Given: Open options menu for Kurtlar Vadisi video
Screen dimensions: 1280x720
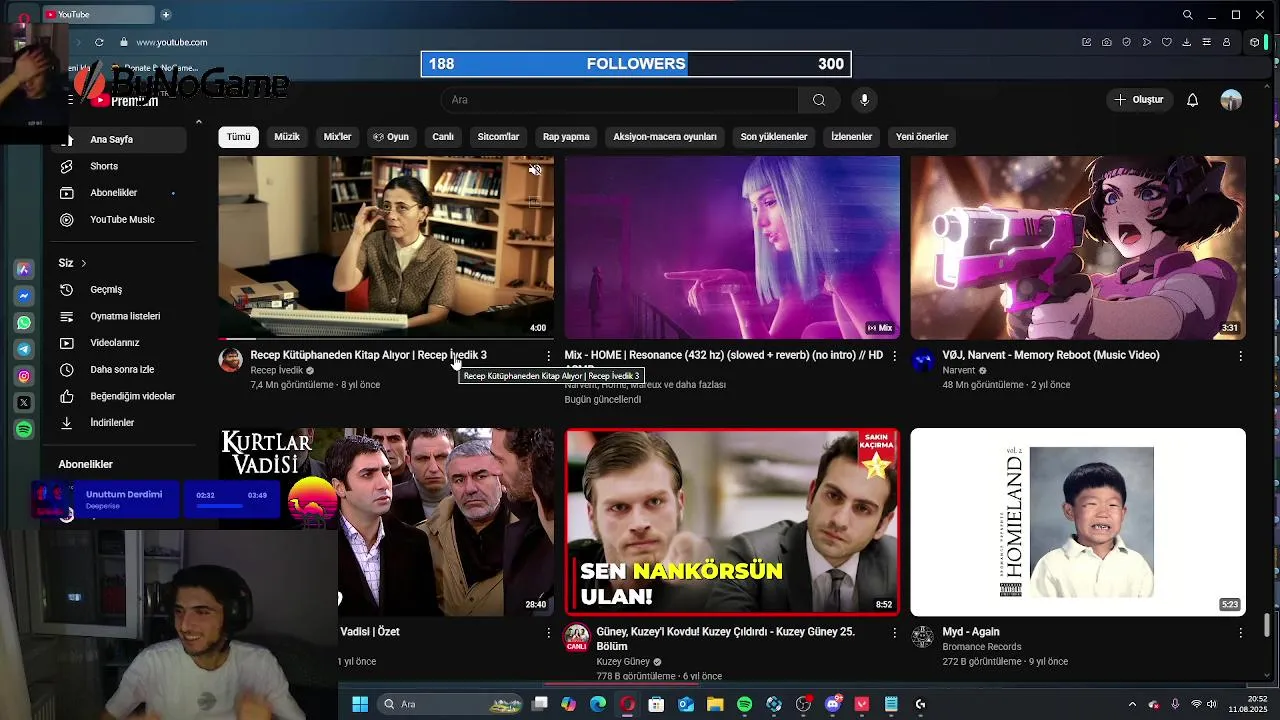Looking at the screenshot, I should (x=548, y=633).
